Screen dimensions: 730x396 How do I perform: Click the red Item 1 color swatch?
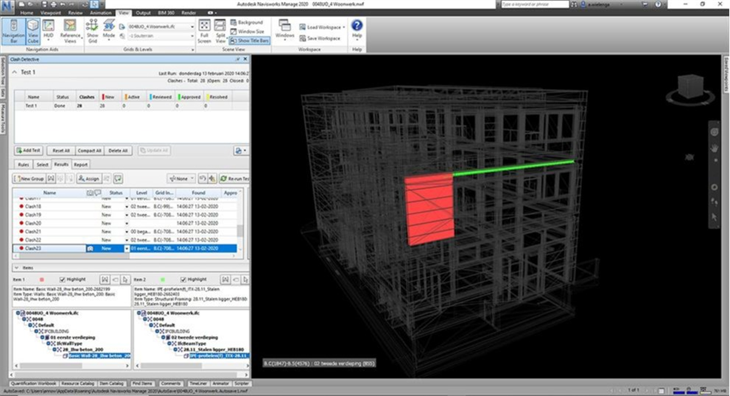pyautogui.click(x=41, y=280)
